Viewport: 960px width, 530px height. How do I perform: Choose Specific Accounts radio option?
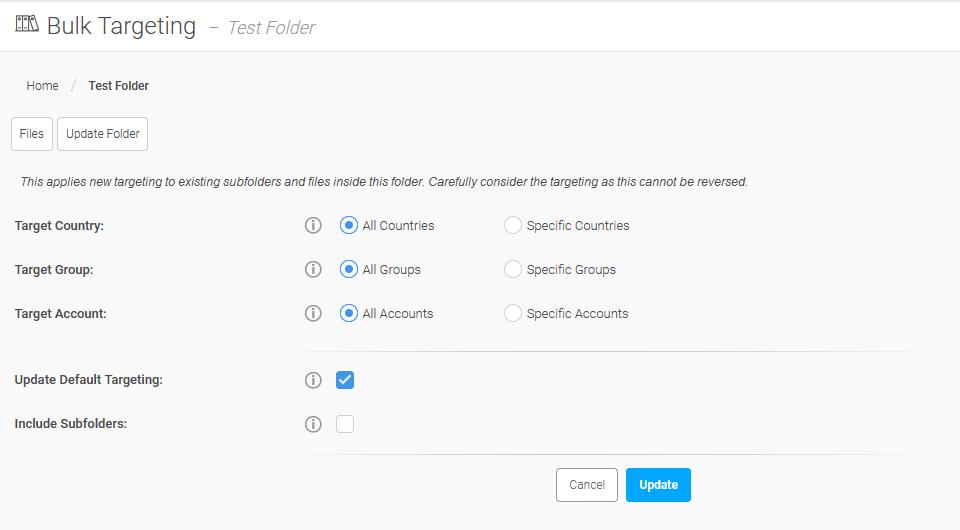[x=512, y=313]
